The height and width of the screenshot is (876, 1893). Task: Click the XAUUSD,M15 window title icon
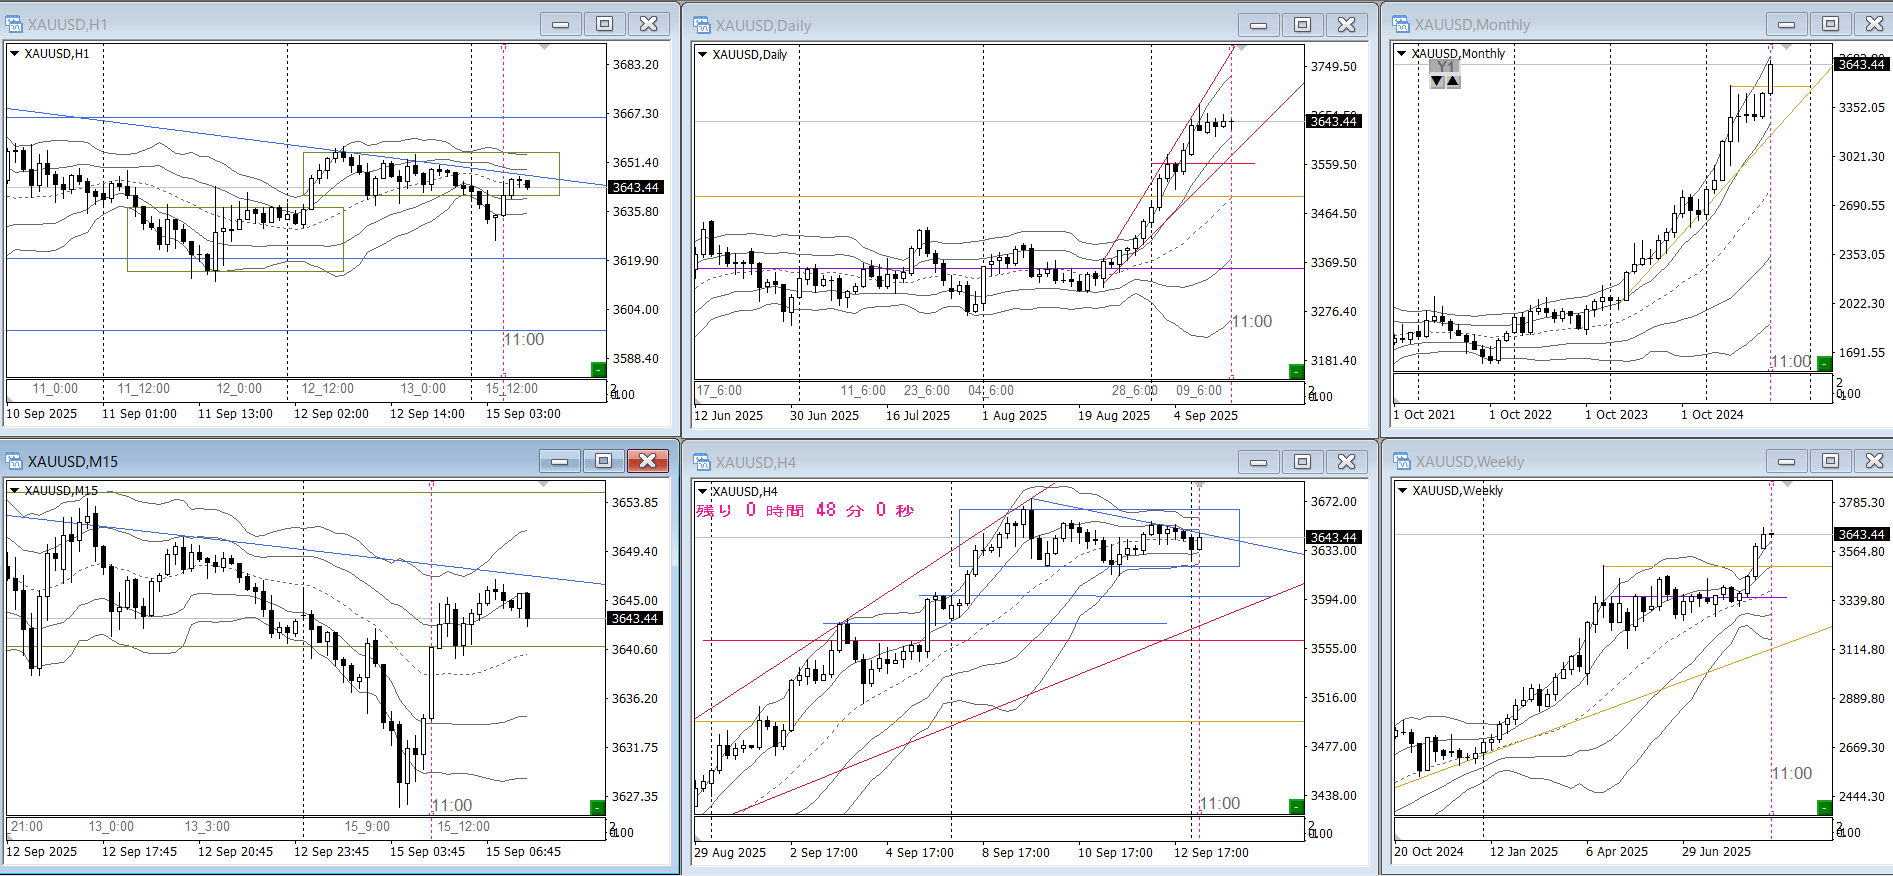pyautogui.click(x=14, y=461)
